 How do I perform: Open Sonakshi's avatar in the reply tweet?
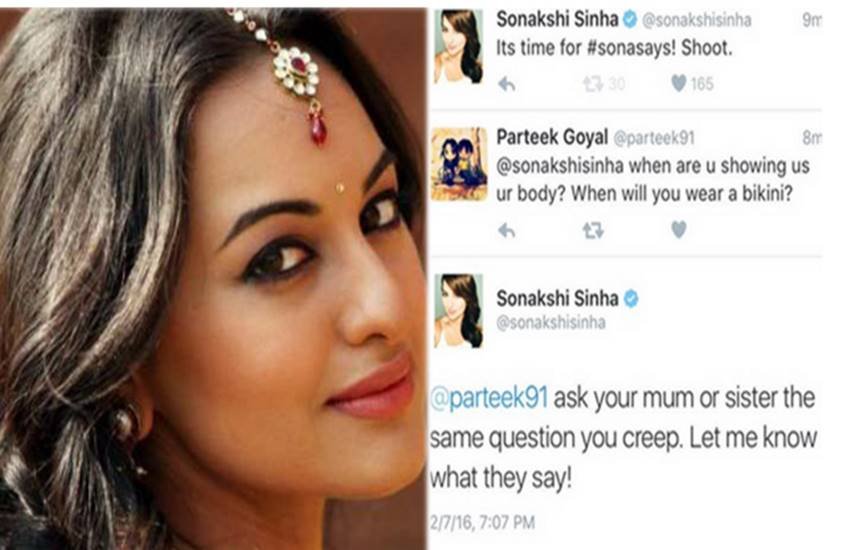(459, 310)
